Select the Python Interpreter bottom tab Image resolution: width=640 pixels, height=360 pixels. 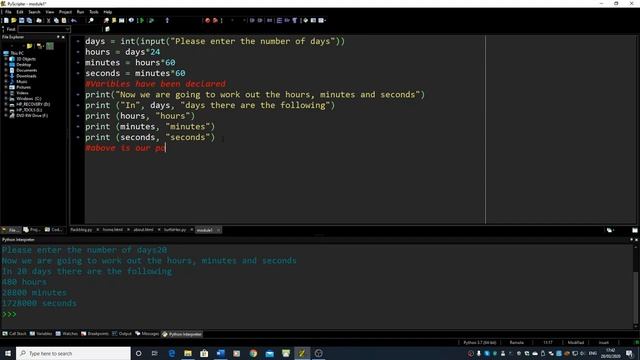(x=182, y=334)
